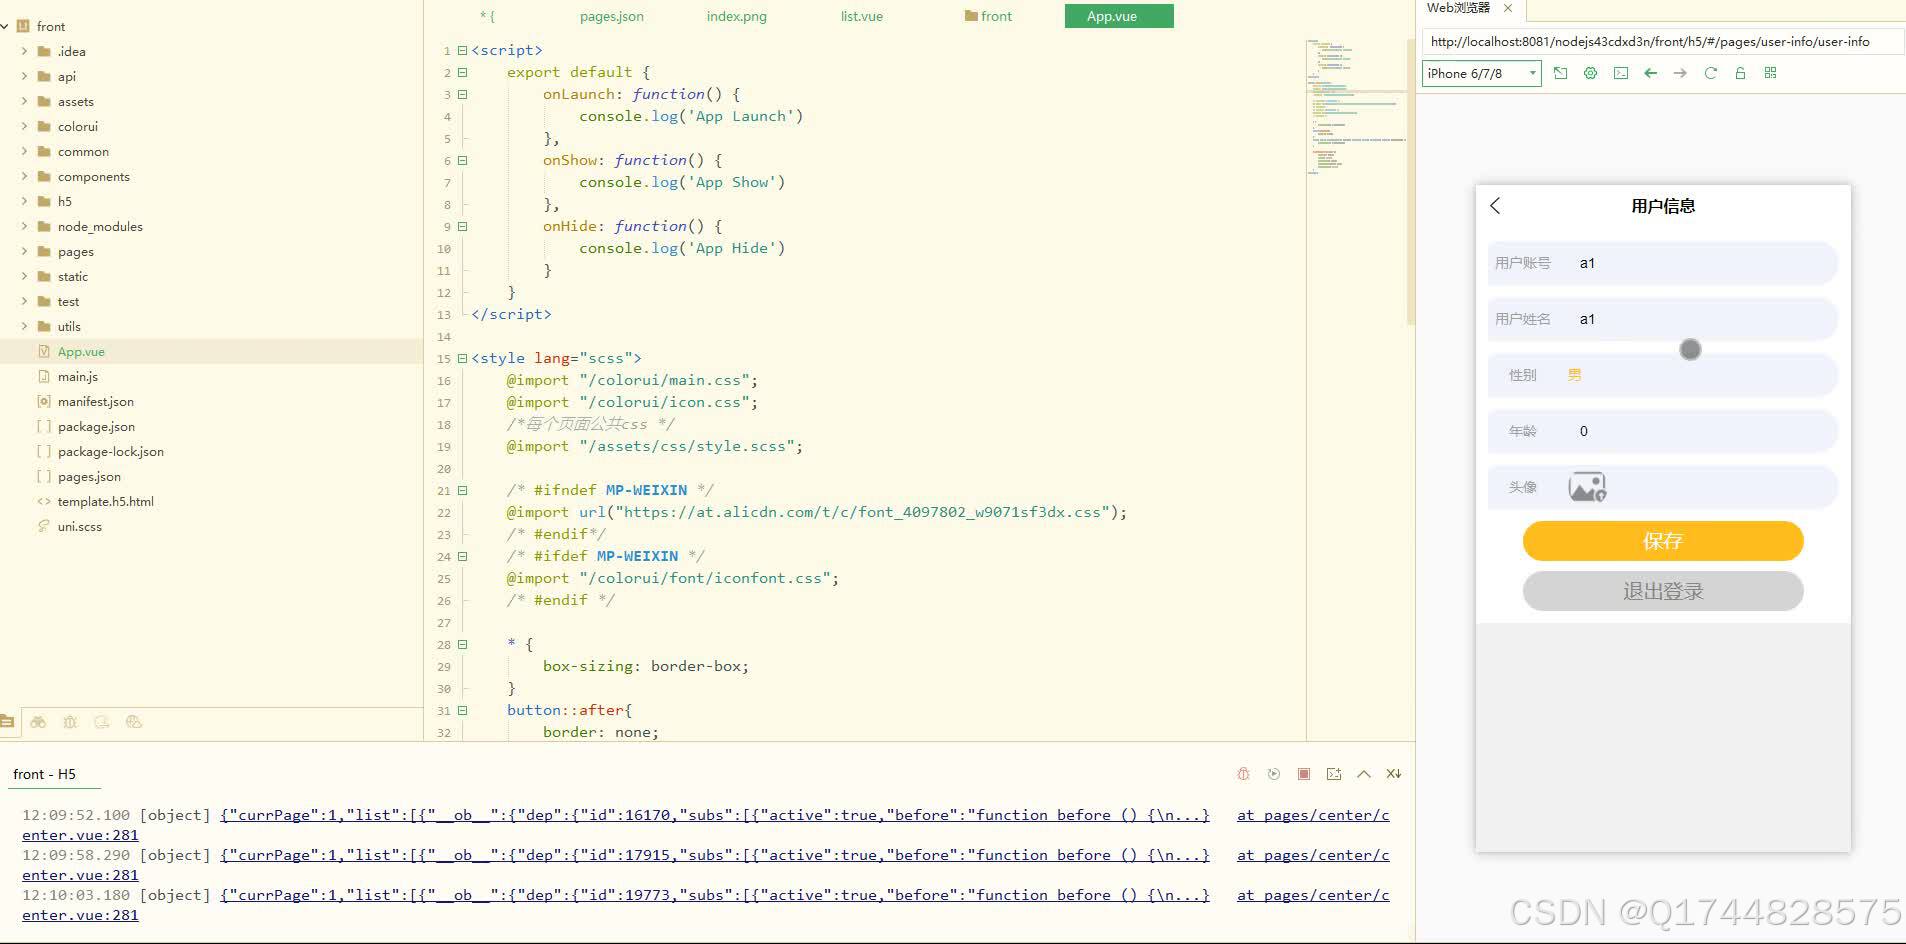The image size is (1906, 944).
Task: Rerun the front - H5 console
Action: [x=1273, y=774]
